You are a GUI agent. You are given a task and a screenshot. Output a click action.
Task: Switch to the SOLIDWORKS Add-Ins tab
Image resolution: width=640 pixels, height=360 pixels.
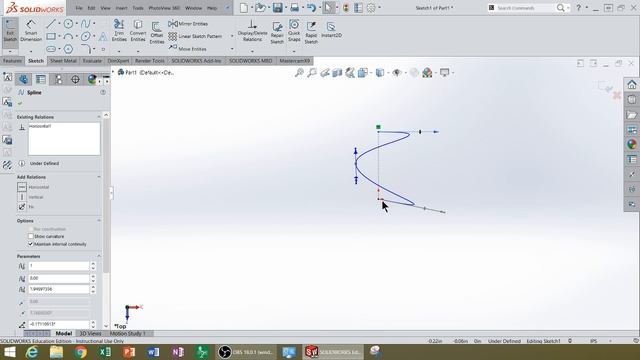(x=196, y=61)
